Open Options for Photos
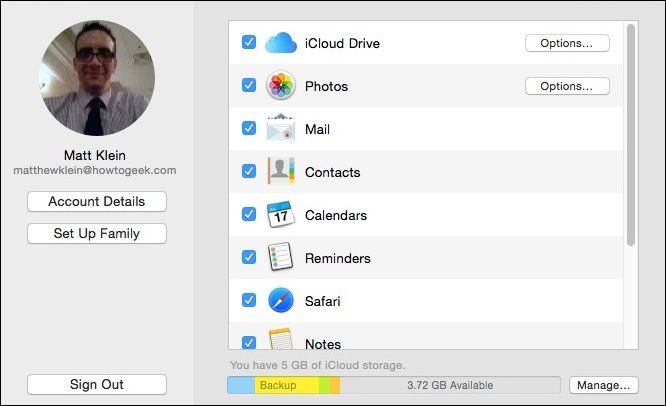This screenshot has height=406, width=666. (x=567, y=86)
